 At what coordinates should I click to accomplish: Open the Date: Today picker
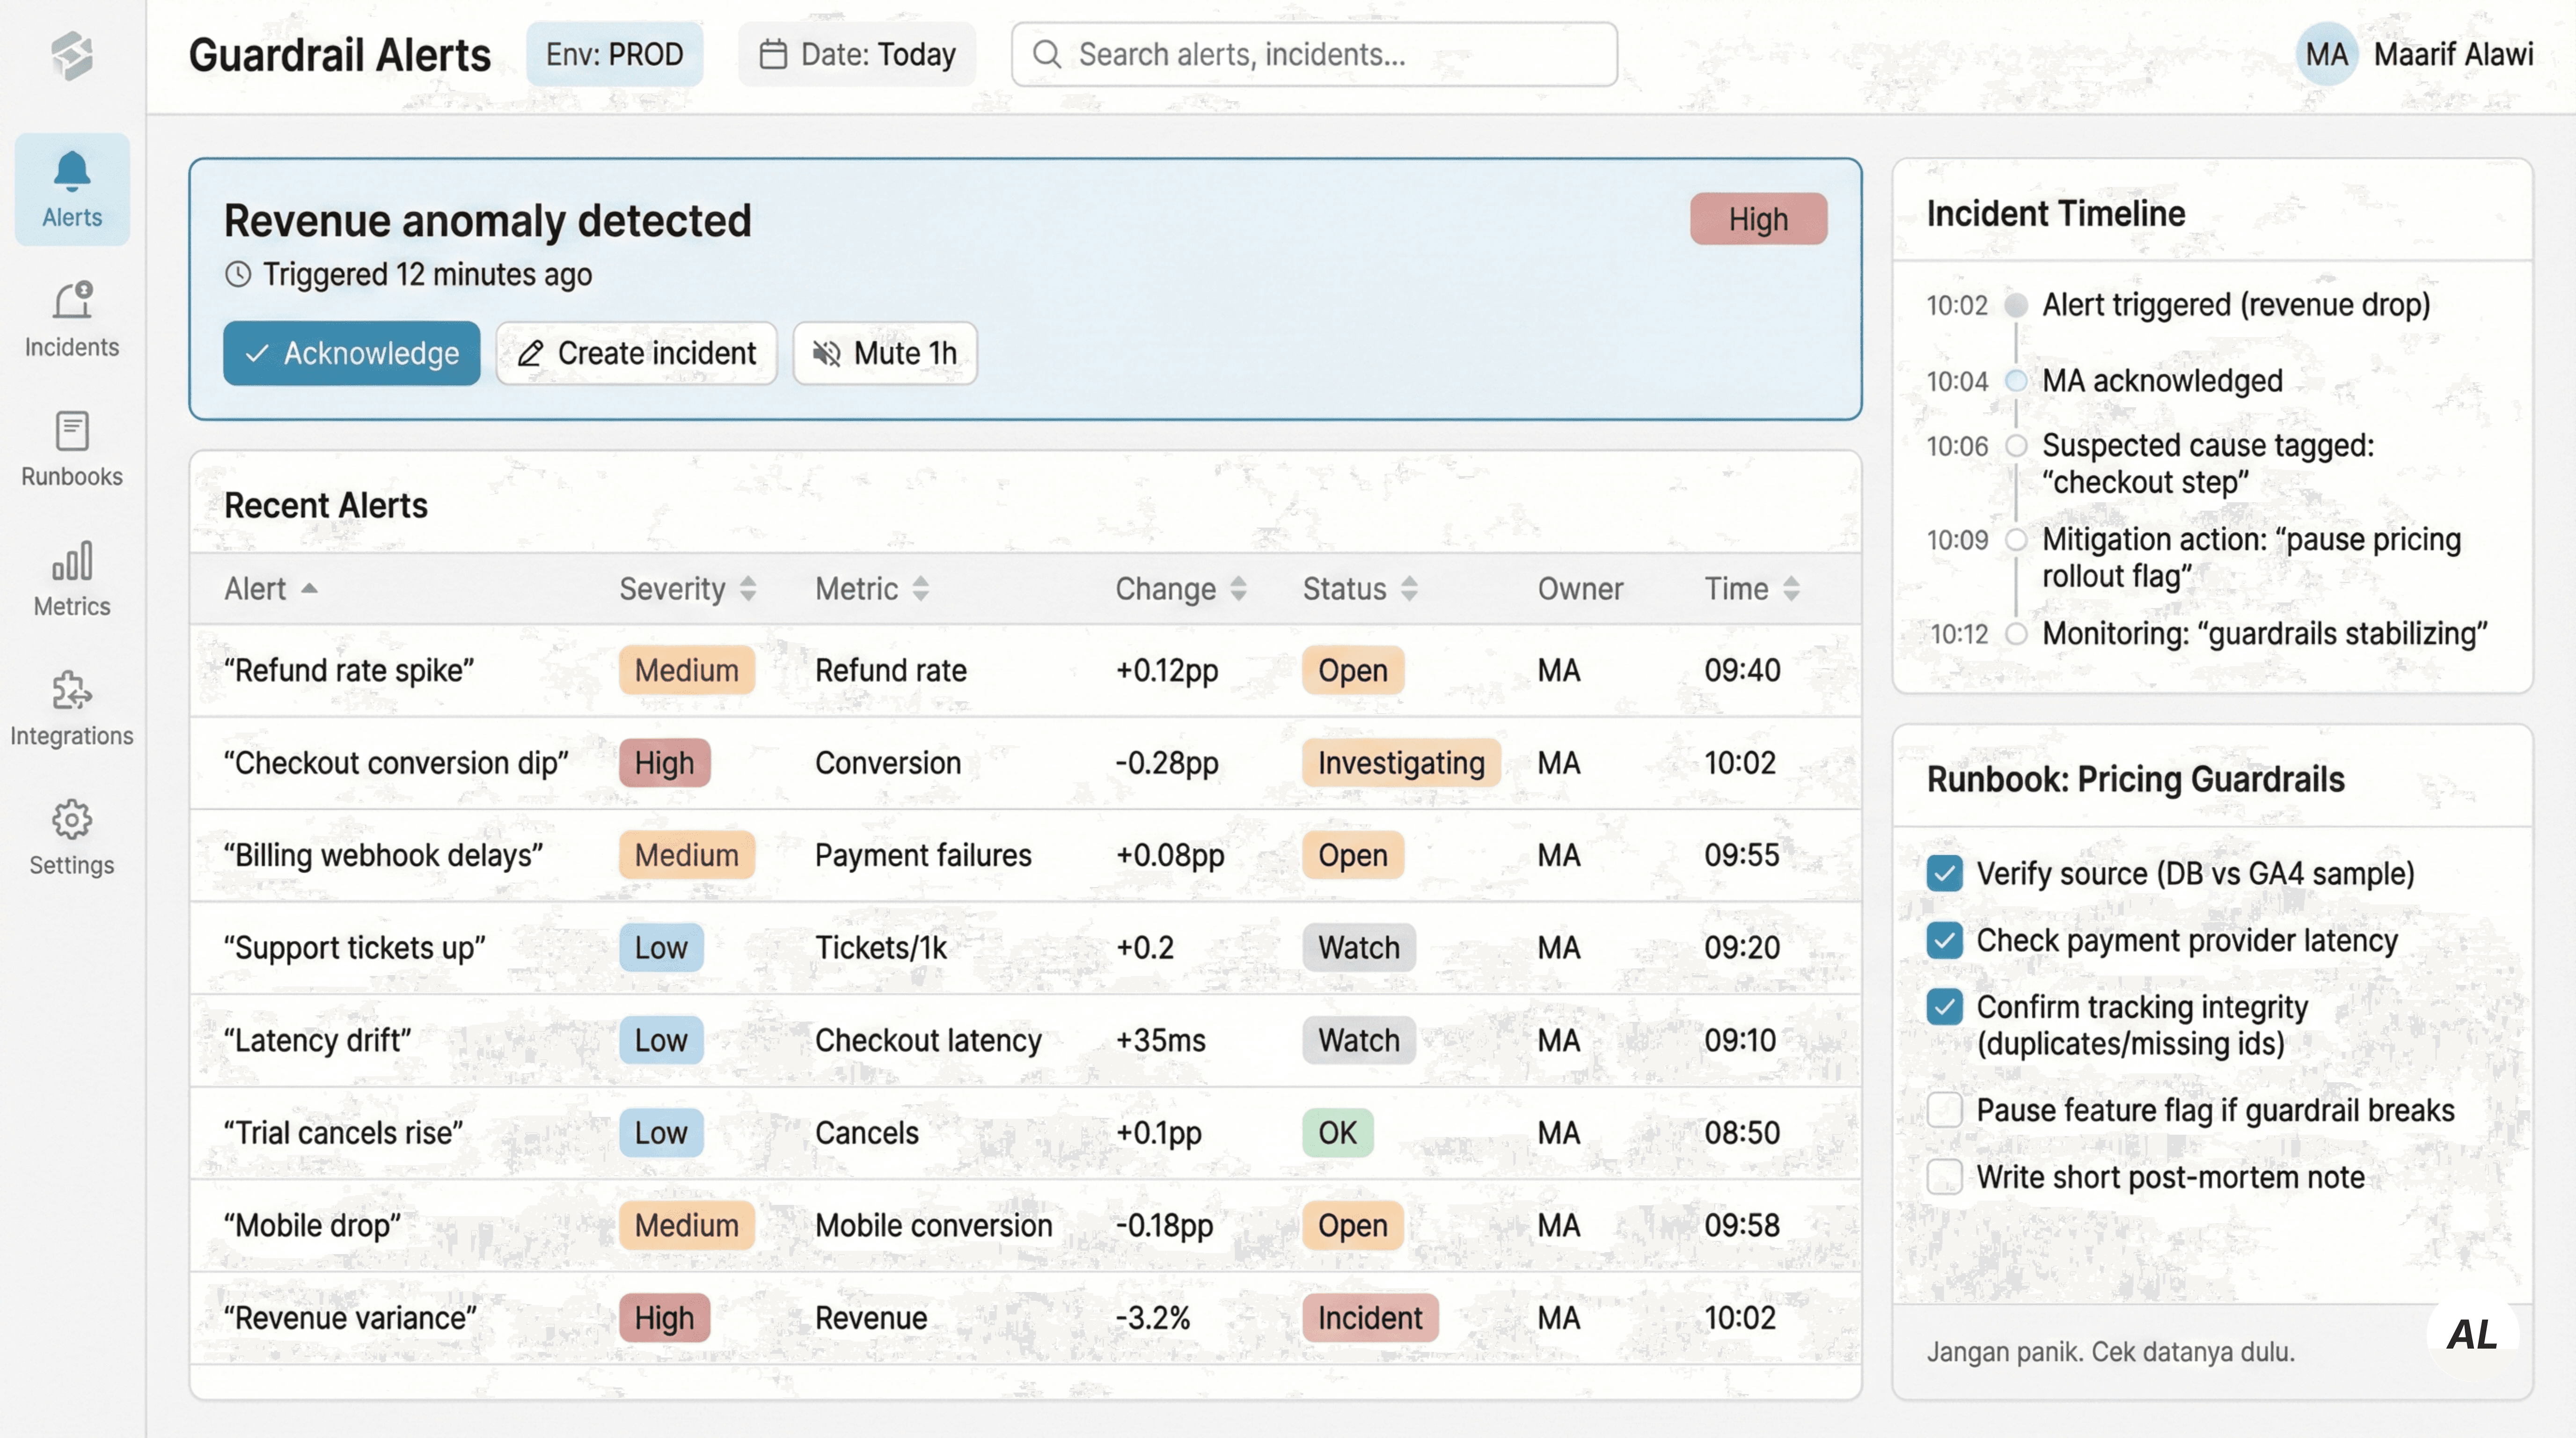pyautogui.click(x=857, y=55)
